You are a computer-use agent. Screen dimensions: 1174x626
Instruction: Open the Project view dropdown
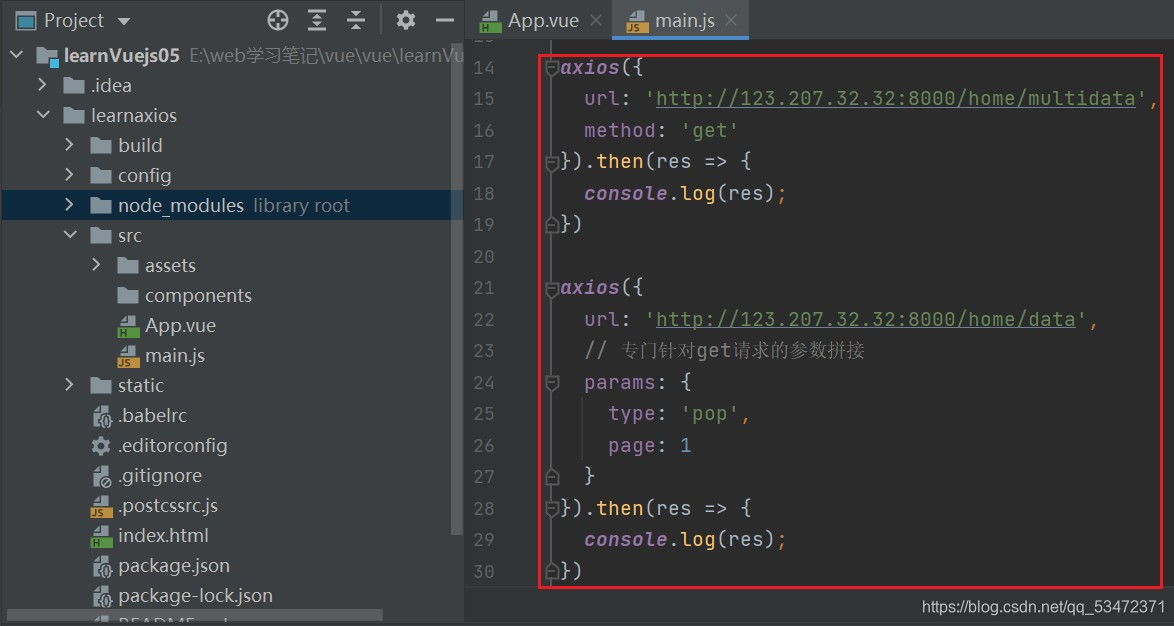(x=124, y=21)
